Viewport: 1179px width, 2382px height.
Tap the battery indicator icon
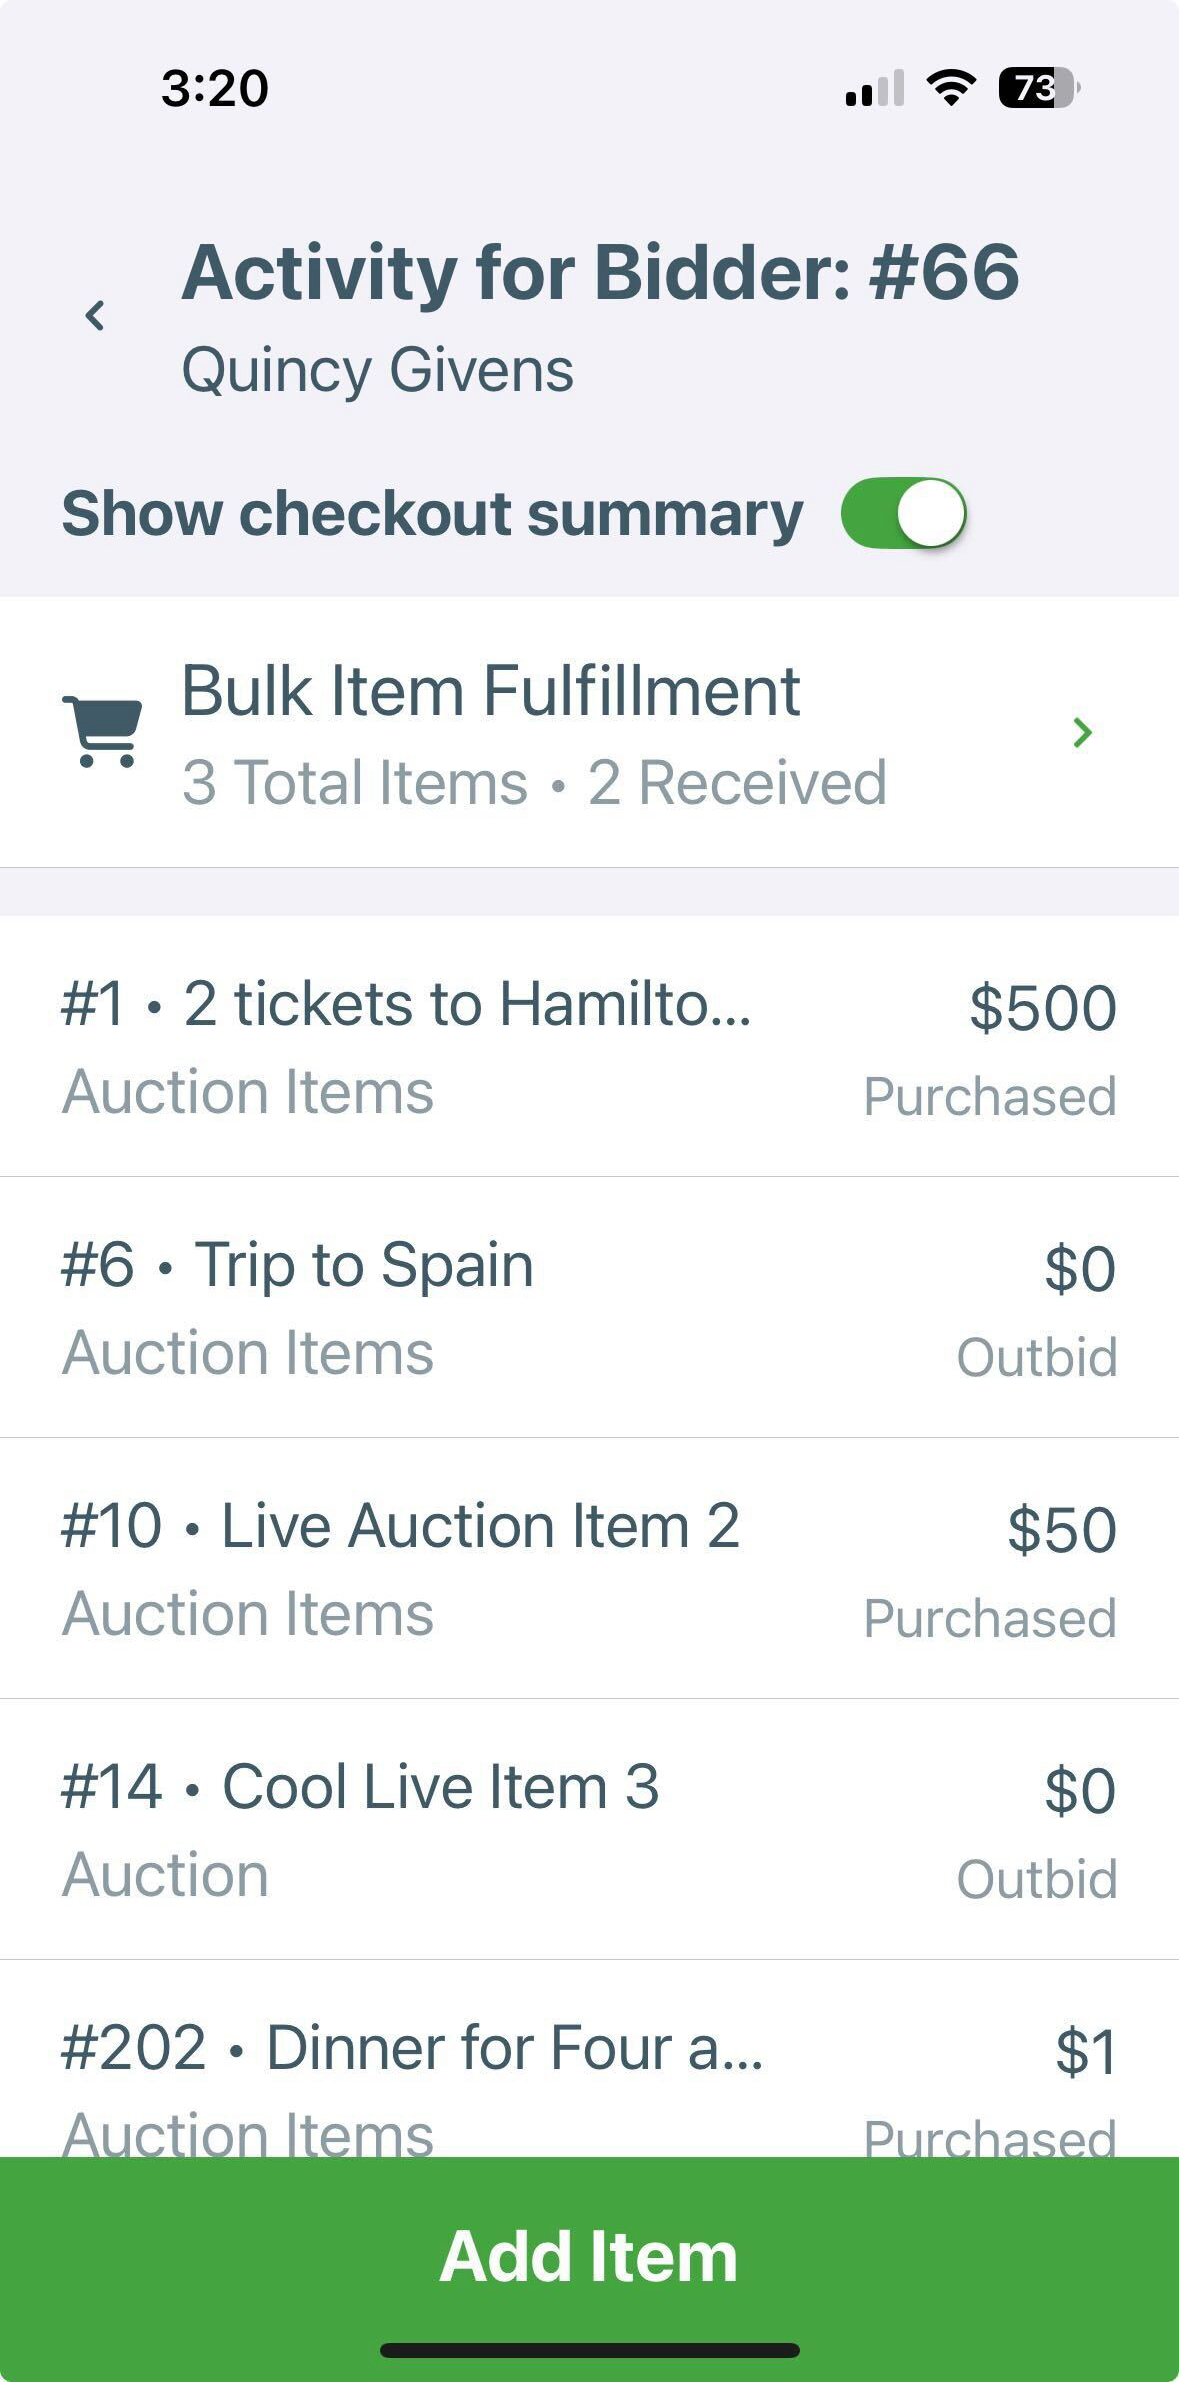(1039, 88)
